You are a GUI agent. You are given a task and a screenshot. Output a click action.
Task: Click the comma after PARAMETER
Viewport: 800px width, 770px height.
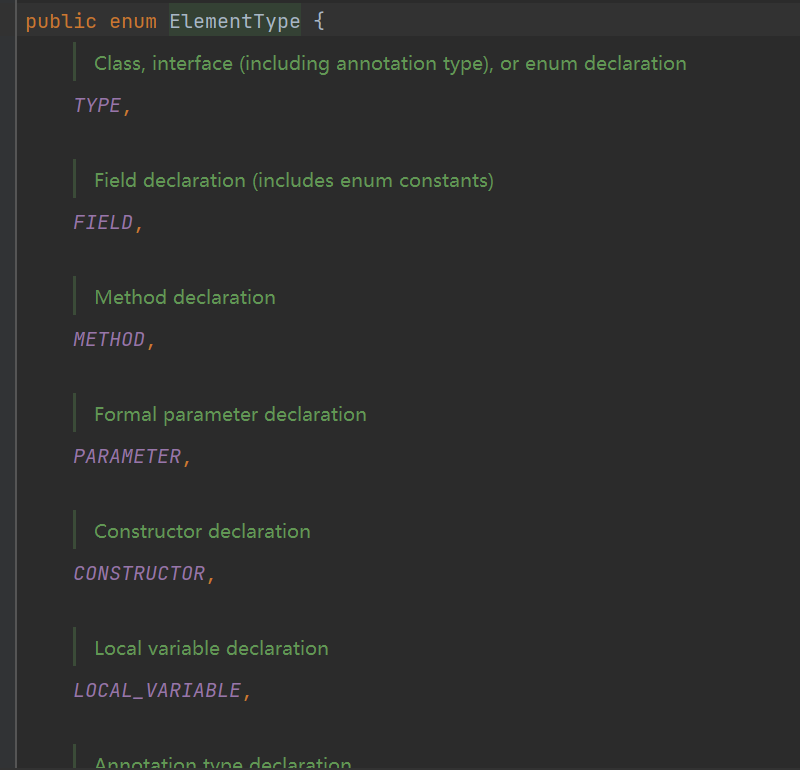coord(187,458)
